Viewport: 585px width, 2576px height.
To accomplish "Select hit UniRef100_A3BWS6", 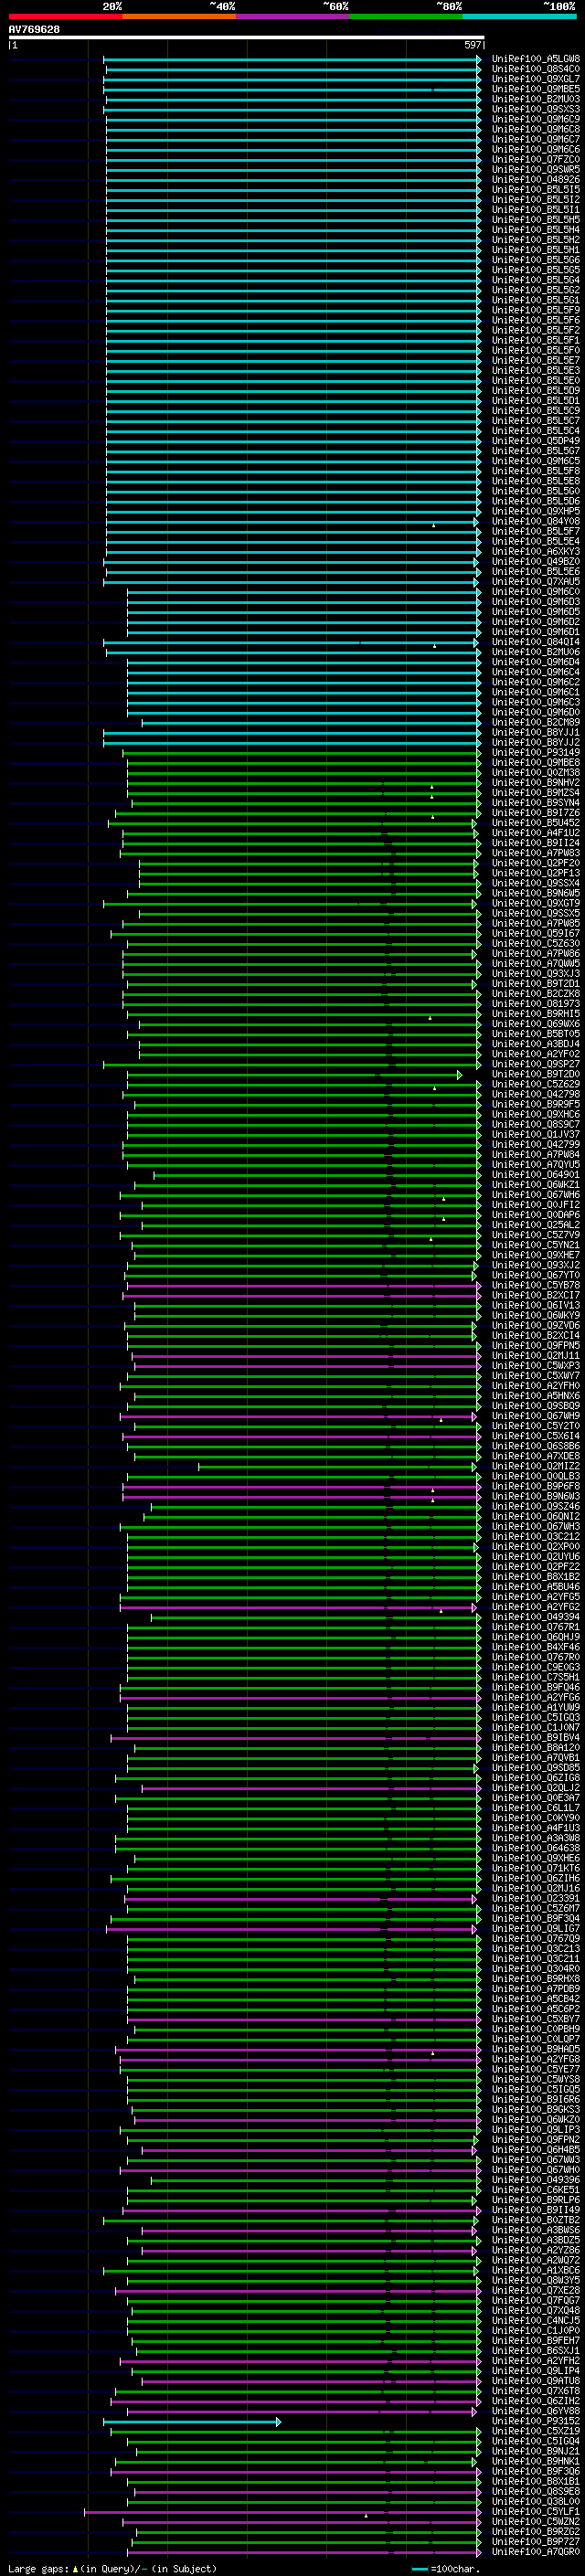I will (x=536, y=2230).
